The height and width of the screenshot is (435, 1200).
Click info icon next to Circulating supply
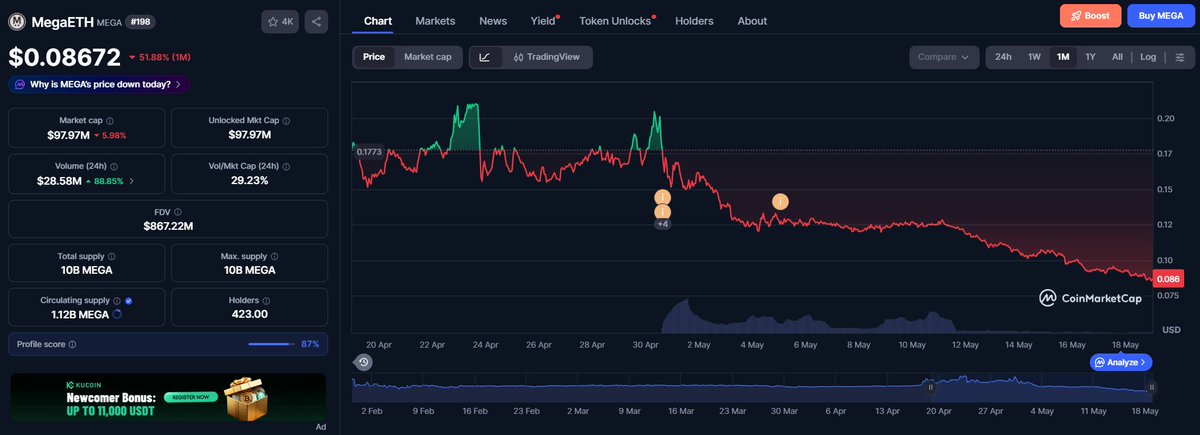point(118,300)
